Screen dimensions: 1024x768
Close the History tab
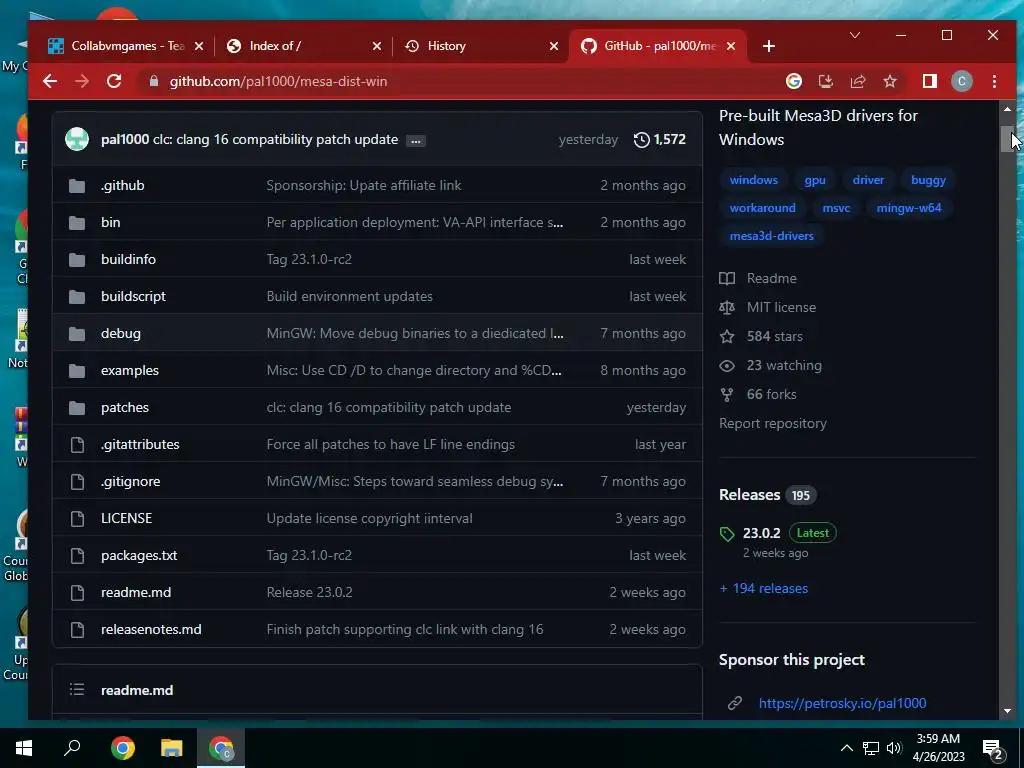554,46
